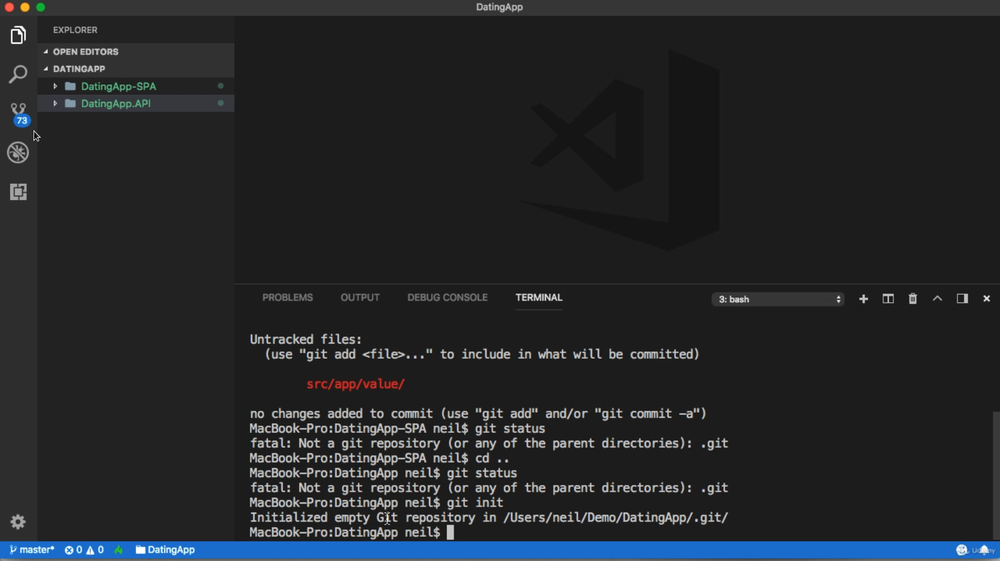Click the "Untracked files:" terminal text
The width and height of the screenshot is (1000, 561).
coord(305,339)
